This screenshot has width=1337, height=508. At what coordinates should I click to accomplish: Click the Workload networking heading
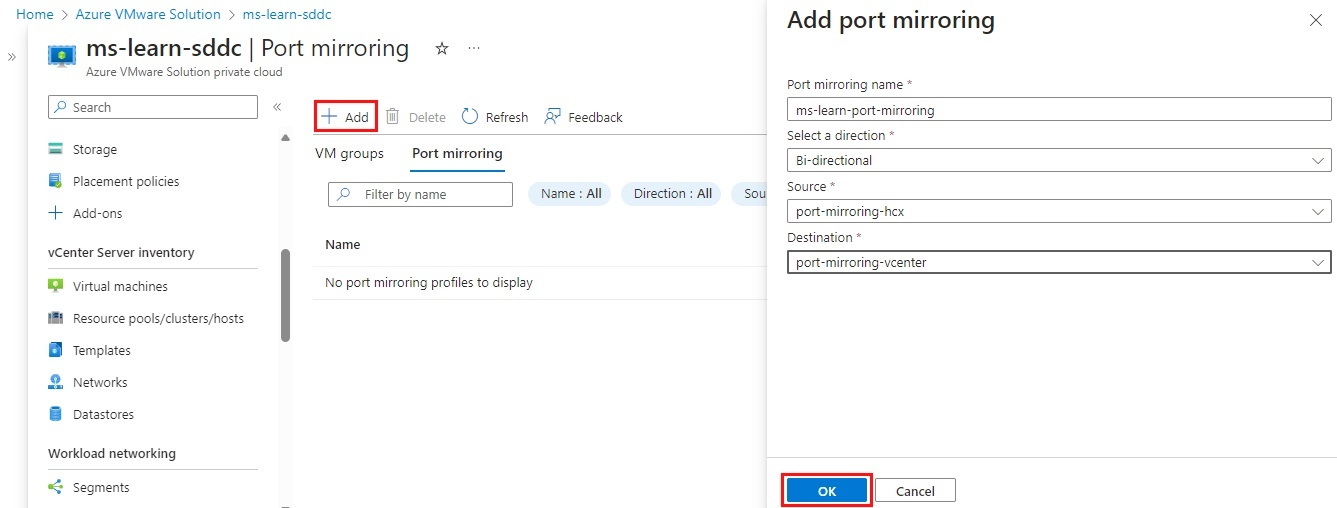[x=112, y=453]
